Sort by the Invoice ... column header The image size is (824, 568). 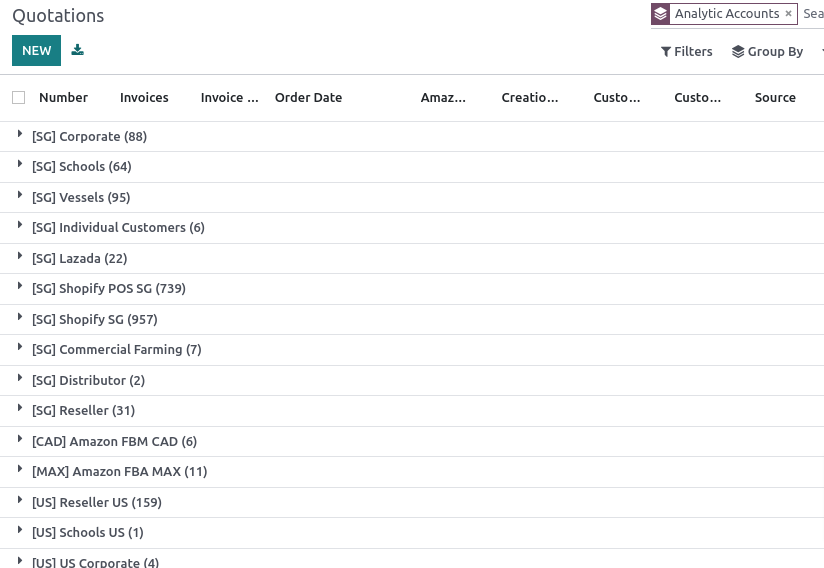(x=230, y=97)
